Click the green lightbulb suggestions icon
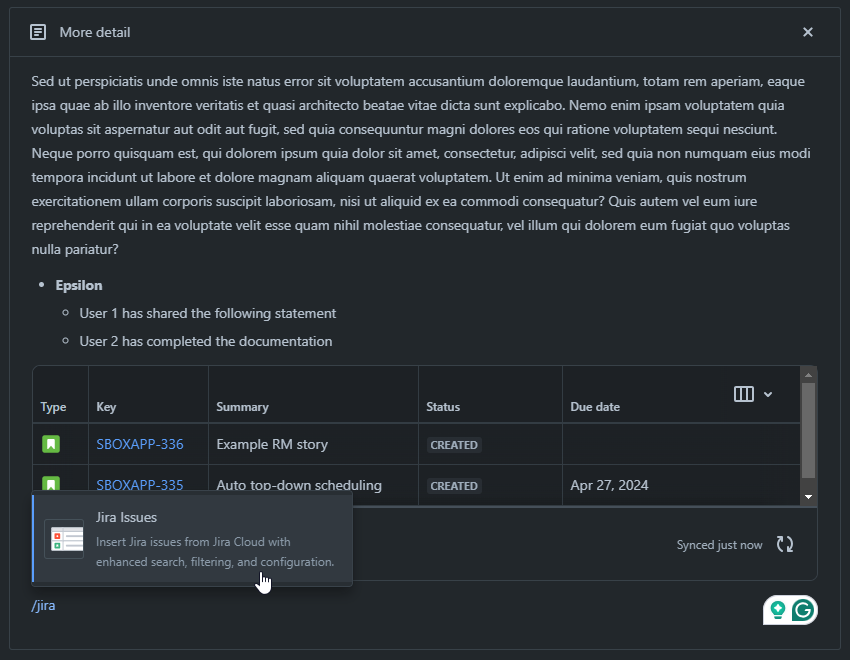Viewport: 850px width, 660px height. pos(778,610)
